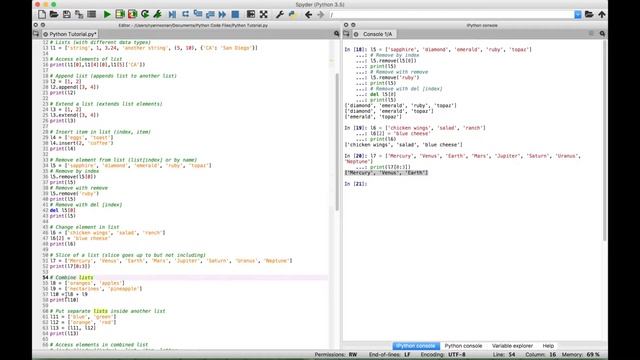This screenshot has width=640, height=360.
Task: Select the Python Tutorial.py editor tab
Action: point(70,34)
